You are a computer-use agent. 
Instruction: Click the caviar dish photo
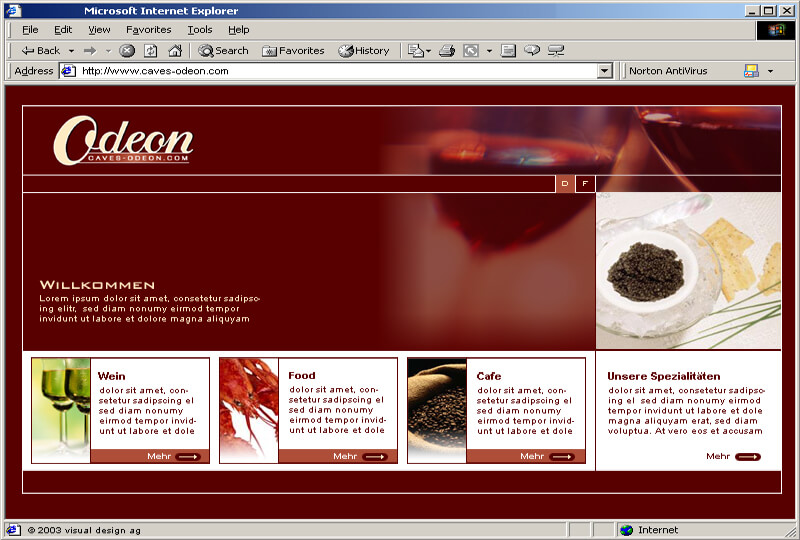click(688, 271)
